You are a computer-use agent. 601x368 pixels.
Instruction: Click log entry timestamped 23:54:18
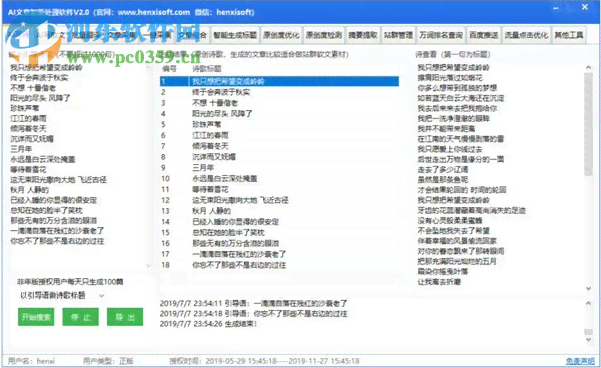(x=253, y=314)
